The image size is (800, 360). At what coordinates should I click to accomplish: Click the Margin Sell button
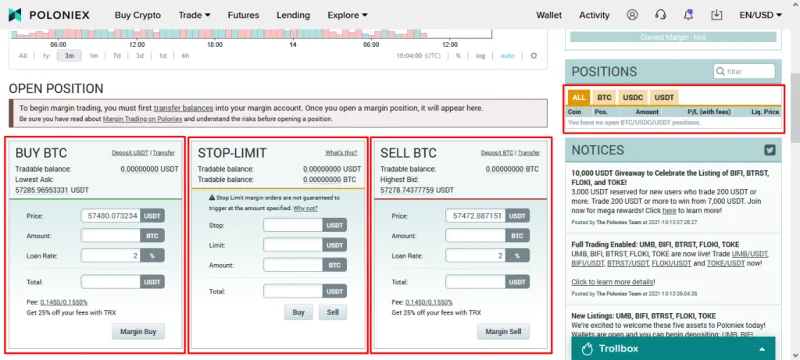tap(504, 331)
